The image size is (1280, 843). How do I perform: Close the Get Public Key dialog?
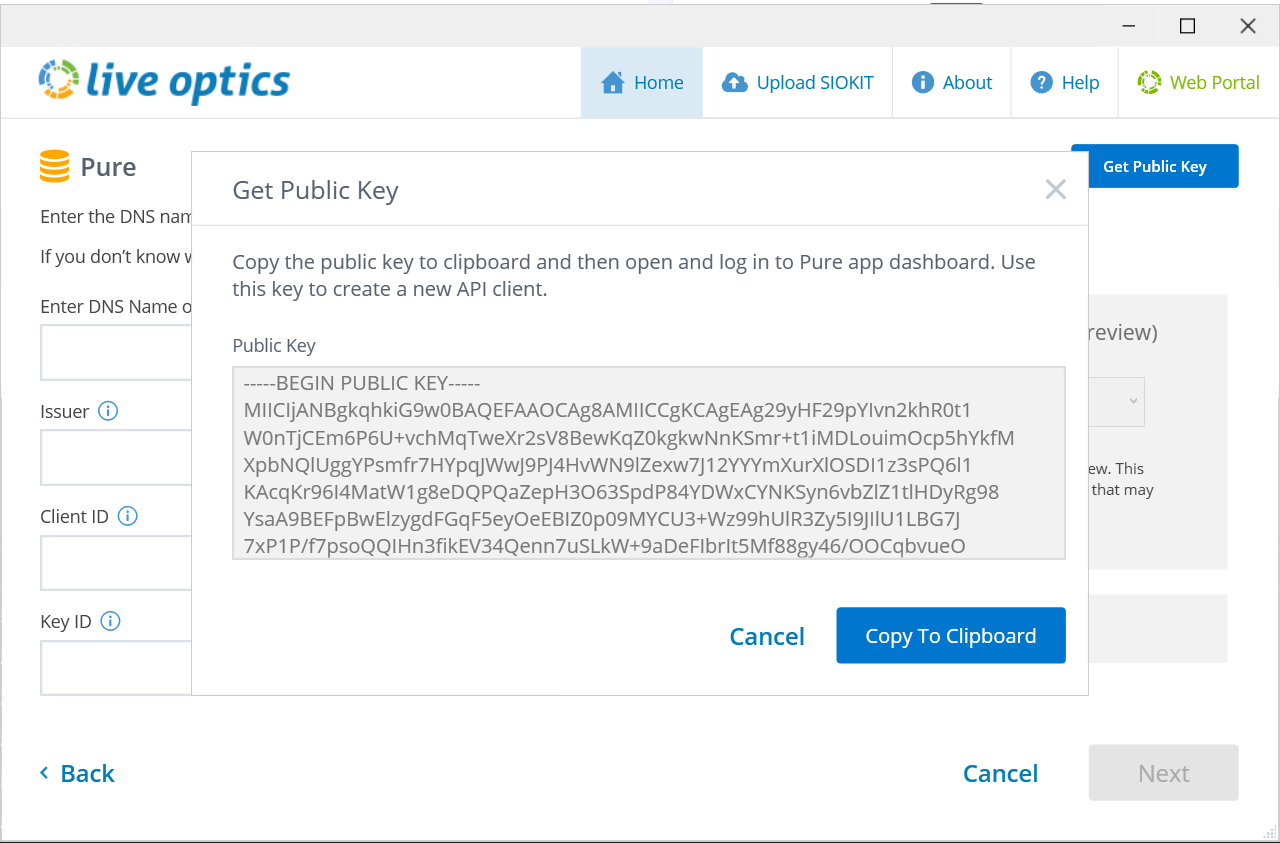coord(1055,189)
